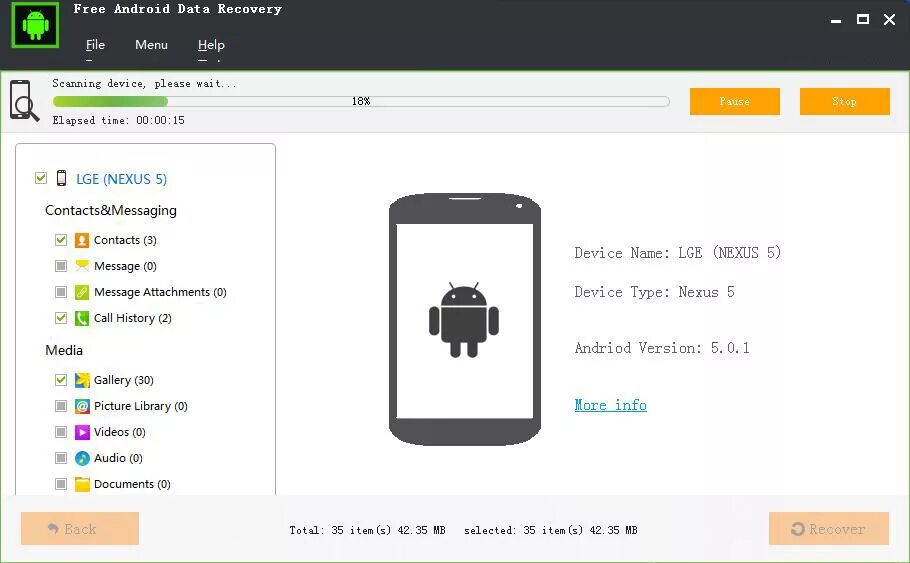The height and width of the screenshot is (563, 910).
Task: Pause the device scan
Action: [x=735, y=102]
